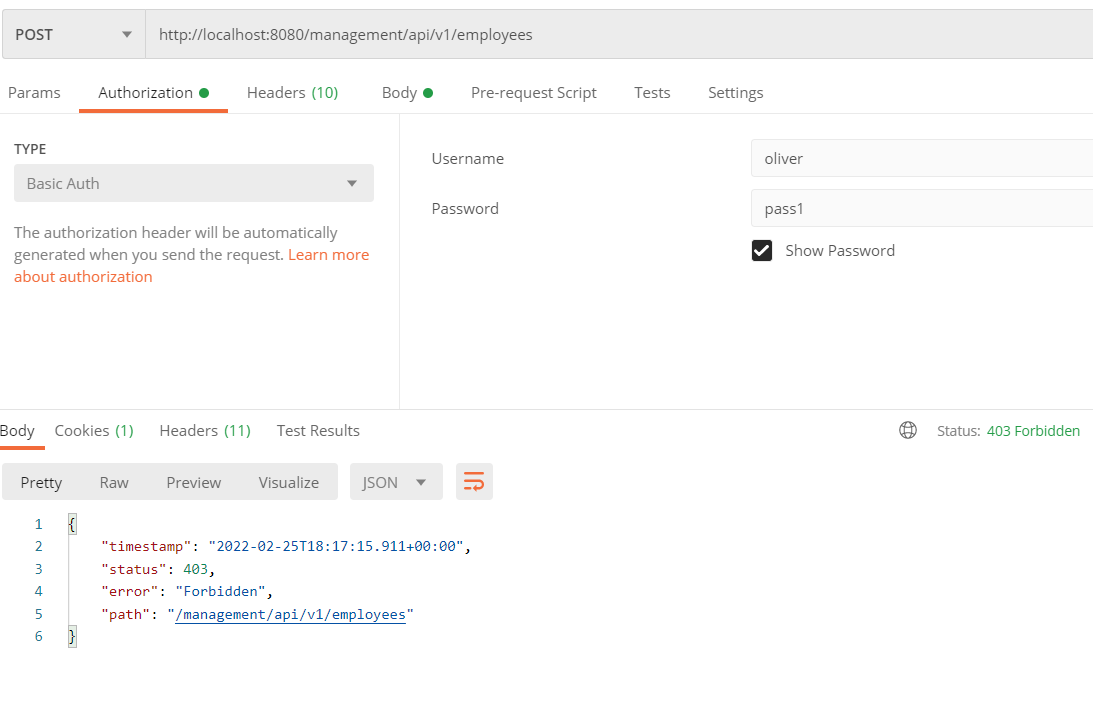
Task: Click the Username field containing oliver
Action: (920, 159)
